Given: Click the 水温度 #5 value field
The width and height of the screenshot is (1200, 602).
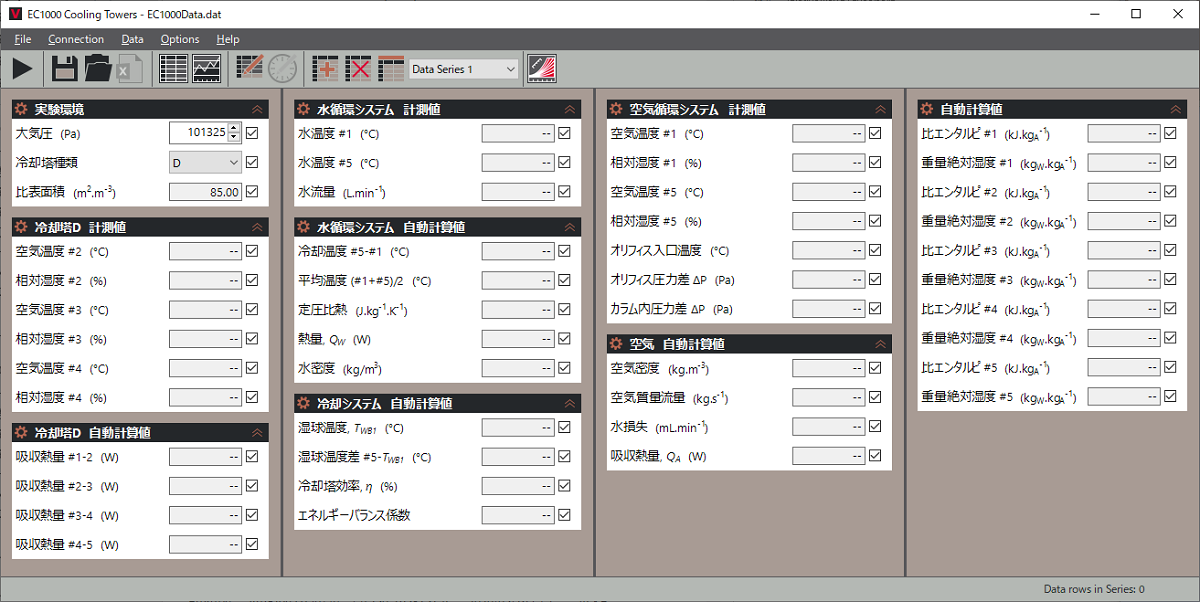Looking at the screenshot, I should [x=517, y=162].
